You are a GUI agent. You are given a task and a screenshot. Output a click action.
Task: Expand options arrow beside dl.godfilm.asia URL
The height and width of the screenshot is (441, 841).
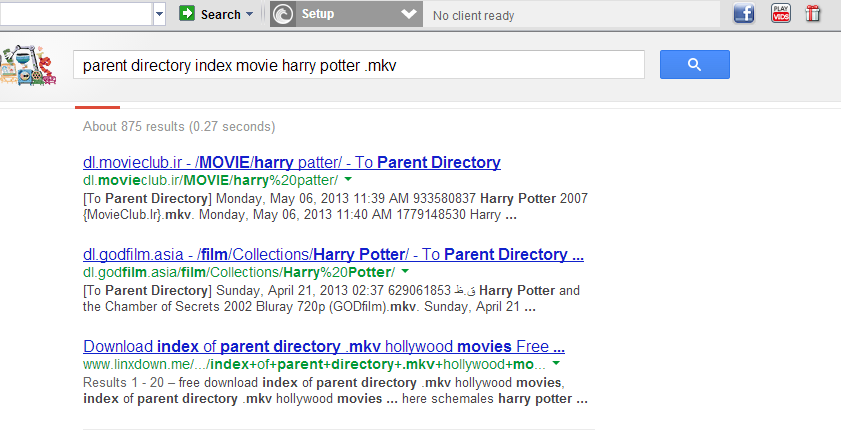405,271
